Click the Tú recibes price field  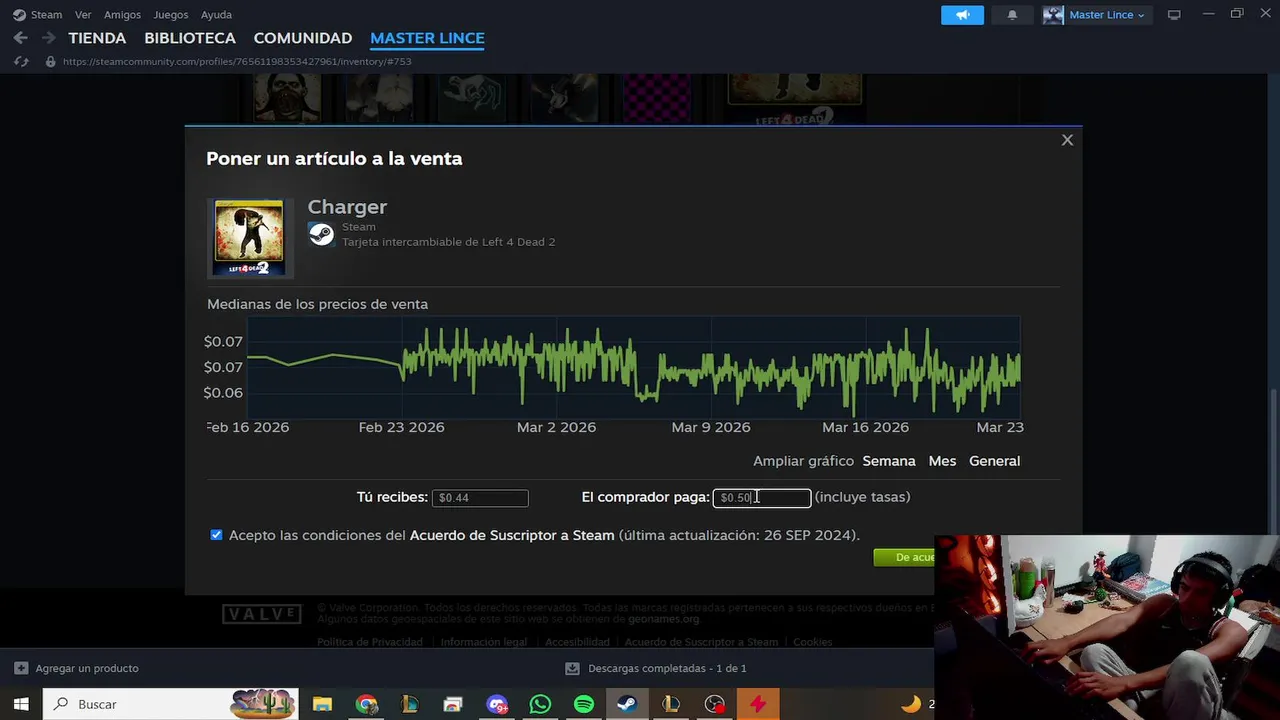tap(480, 497)
